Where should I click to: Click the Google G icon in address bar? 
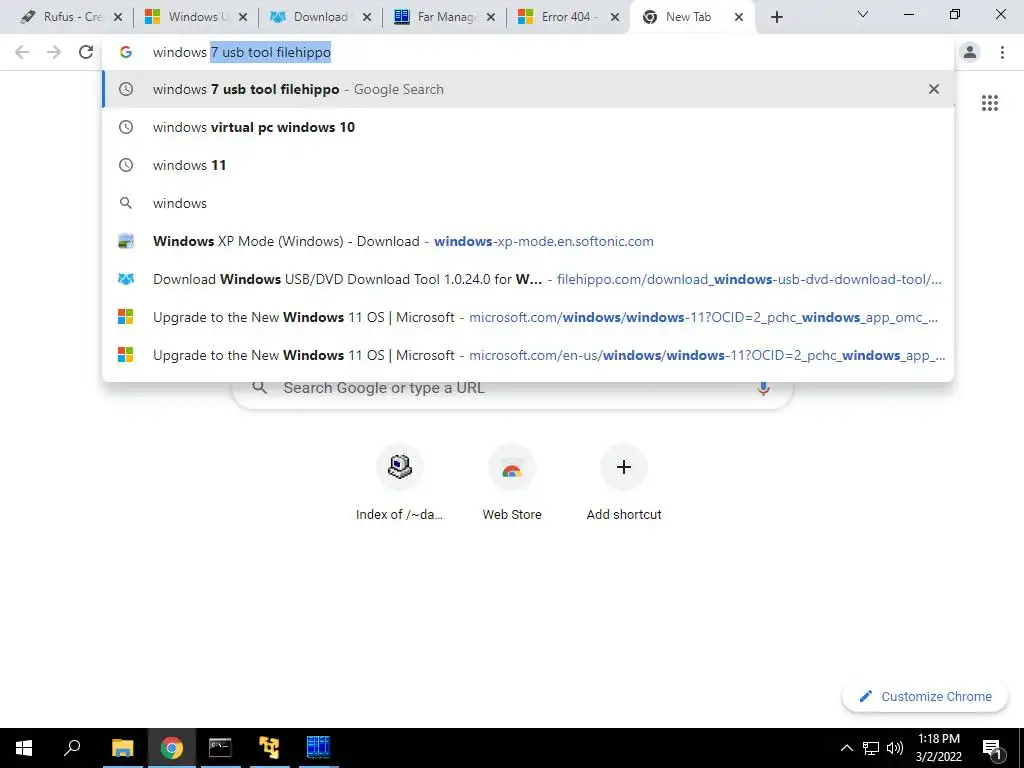[125, 52]
